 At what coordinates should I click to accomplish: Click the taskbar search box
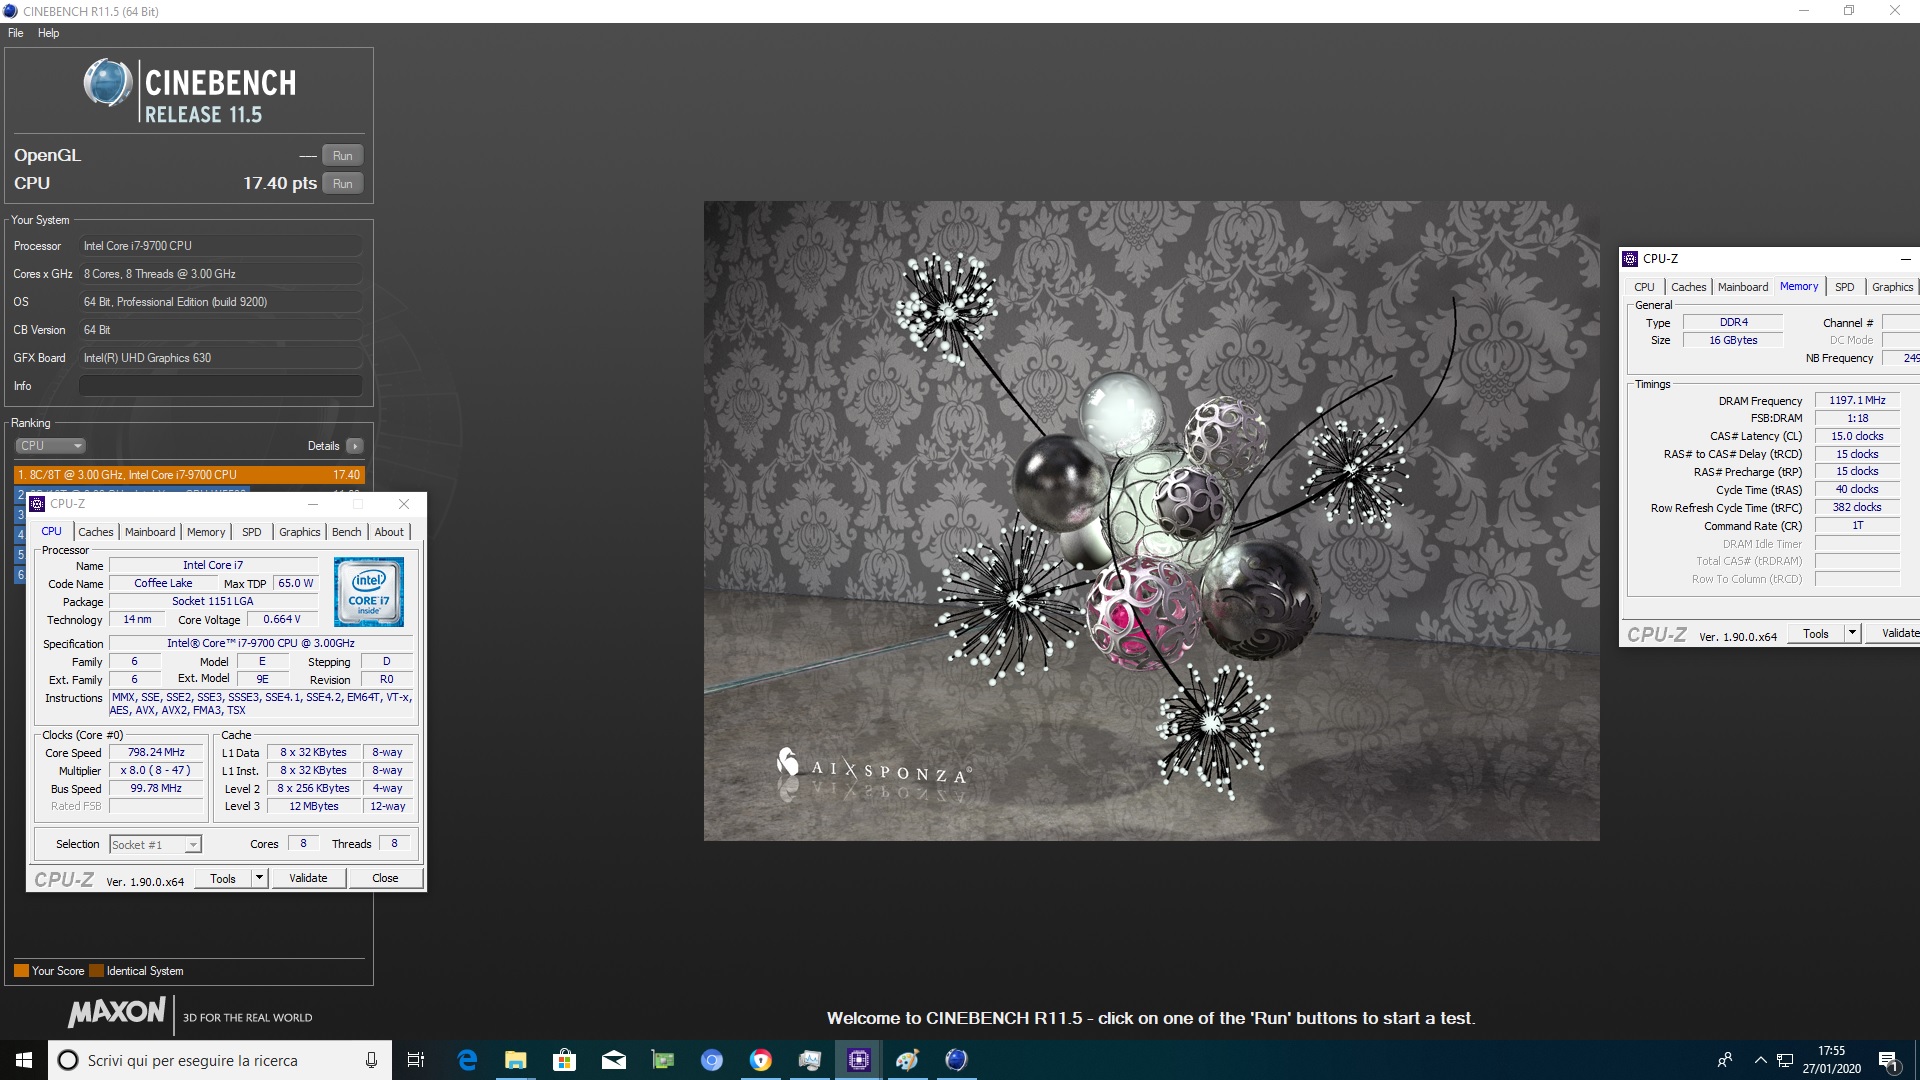click(220, 1060)
